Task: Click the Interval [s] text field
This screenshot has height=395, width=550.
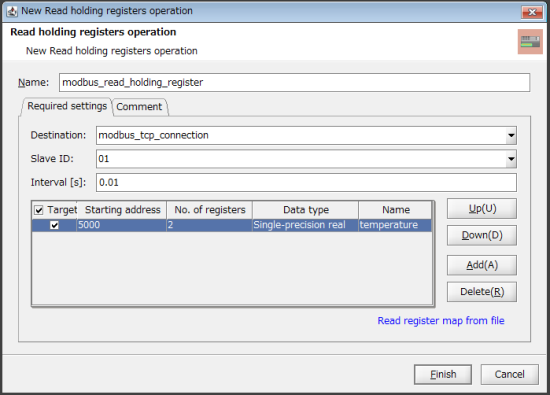Action: click(306, 183)
